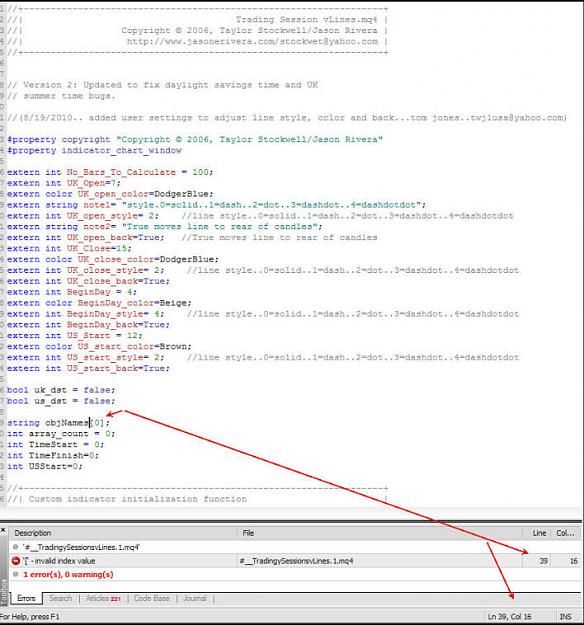
Task: Click the "extern int US_Start = 12;" line
Action: click(75, 336)
